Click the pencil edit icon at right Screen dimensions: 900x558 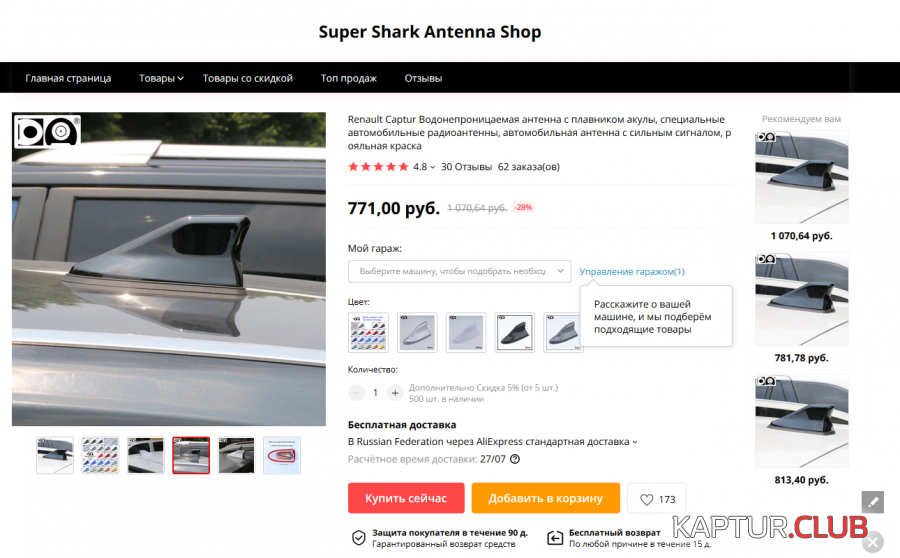[x=872, y=502]
